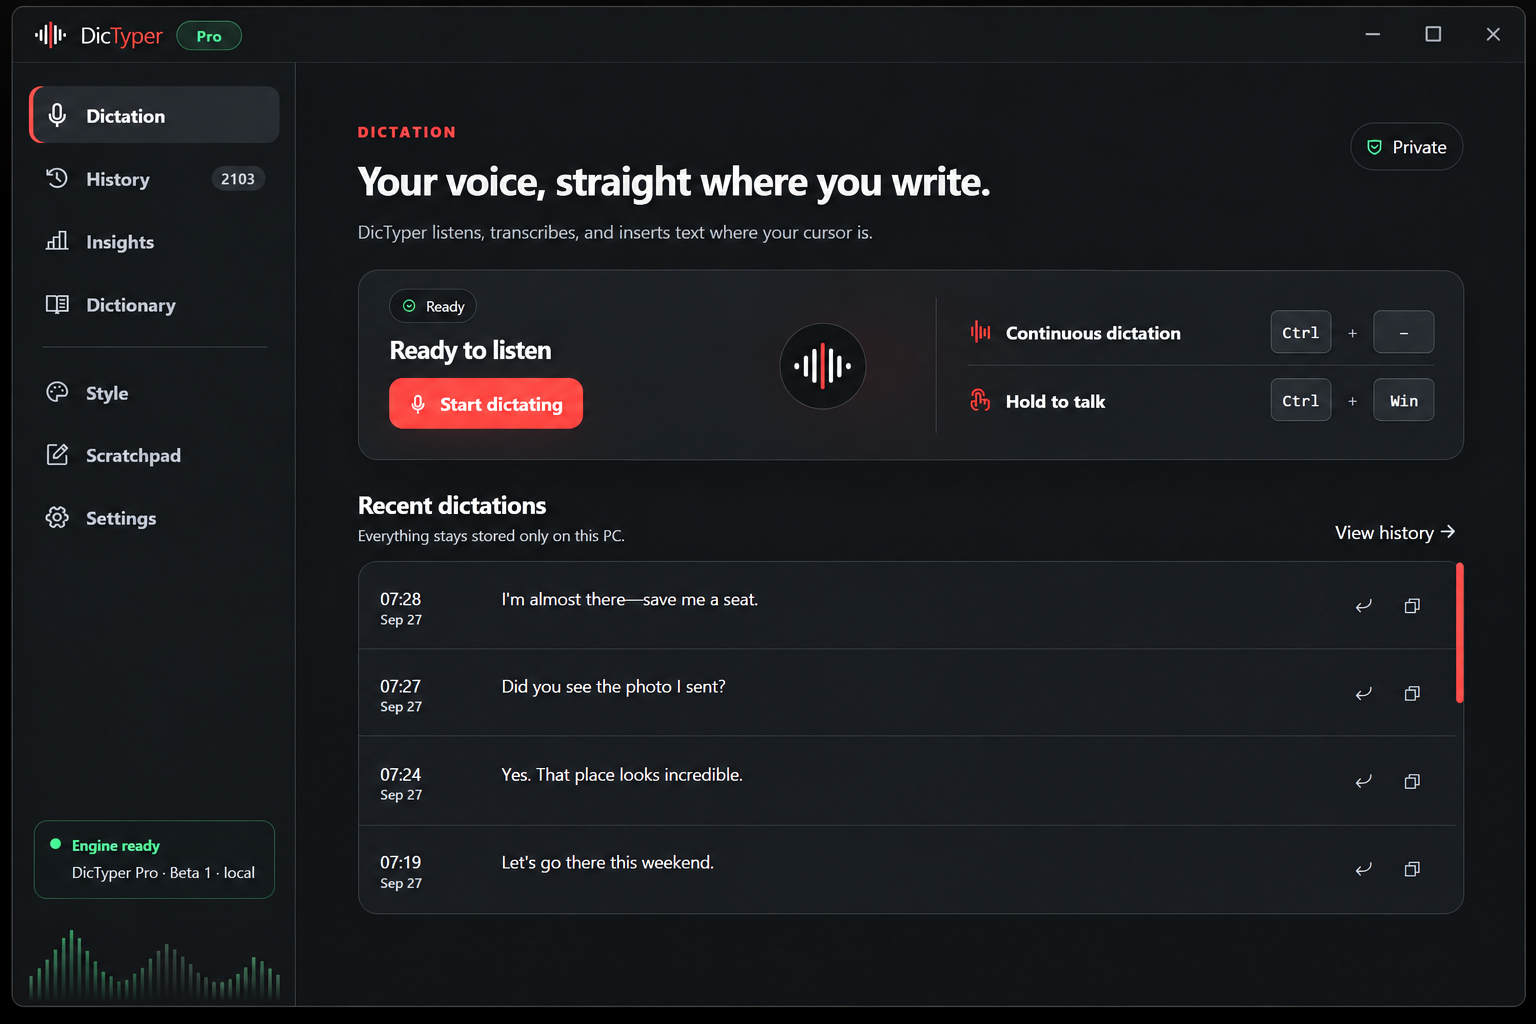Click the book icon beside Dictionary
Image resolution: width=1536 pixels, height=1024 pixels.
[x=57, y=304]
